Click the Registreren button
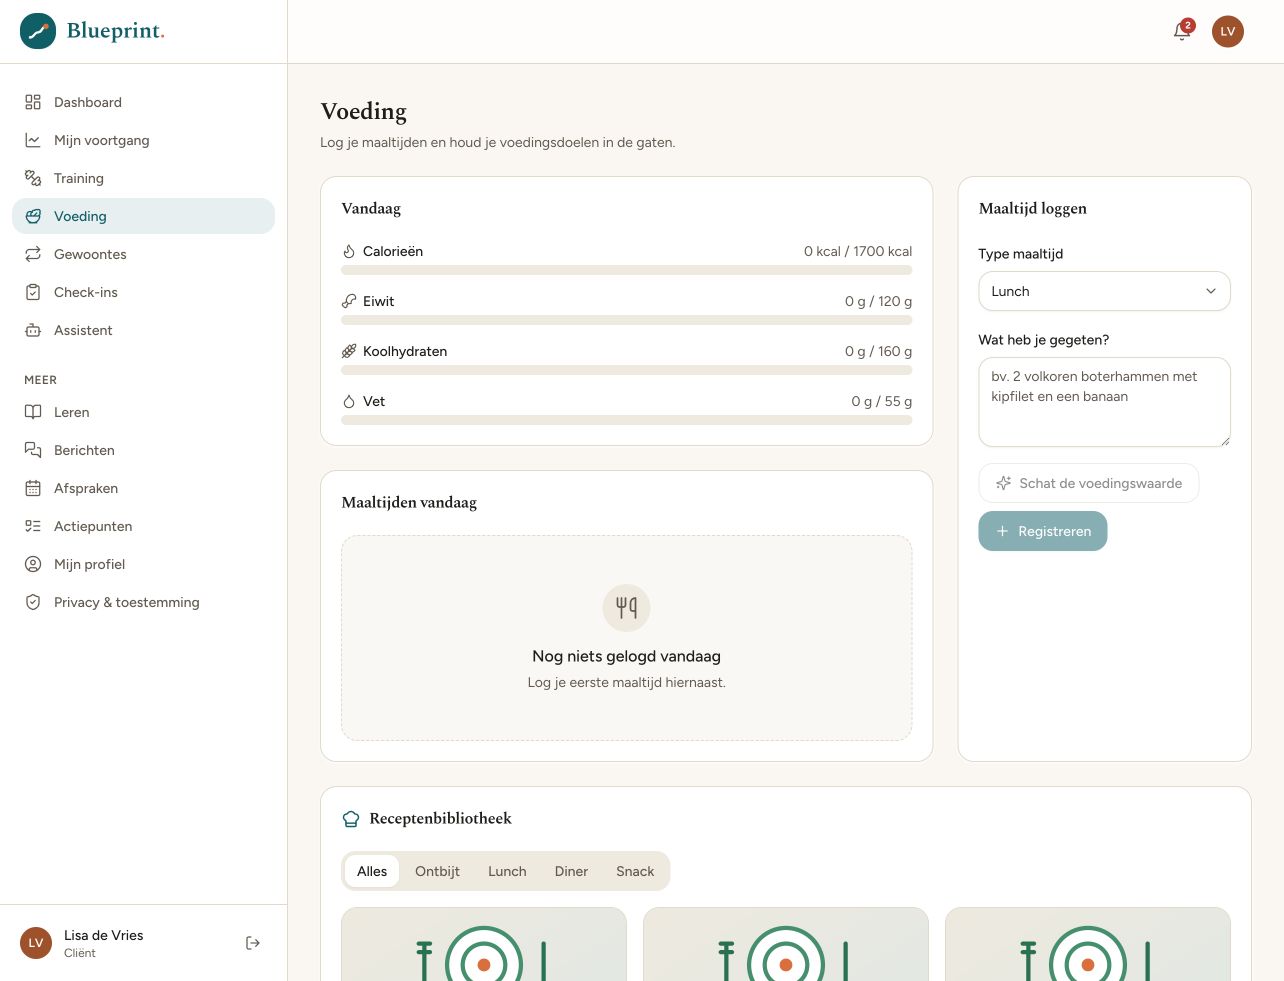Image resolution: width=1284 pixels, height=981 pixels. 1043,531
